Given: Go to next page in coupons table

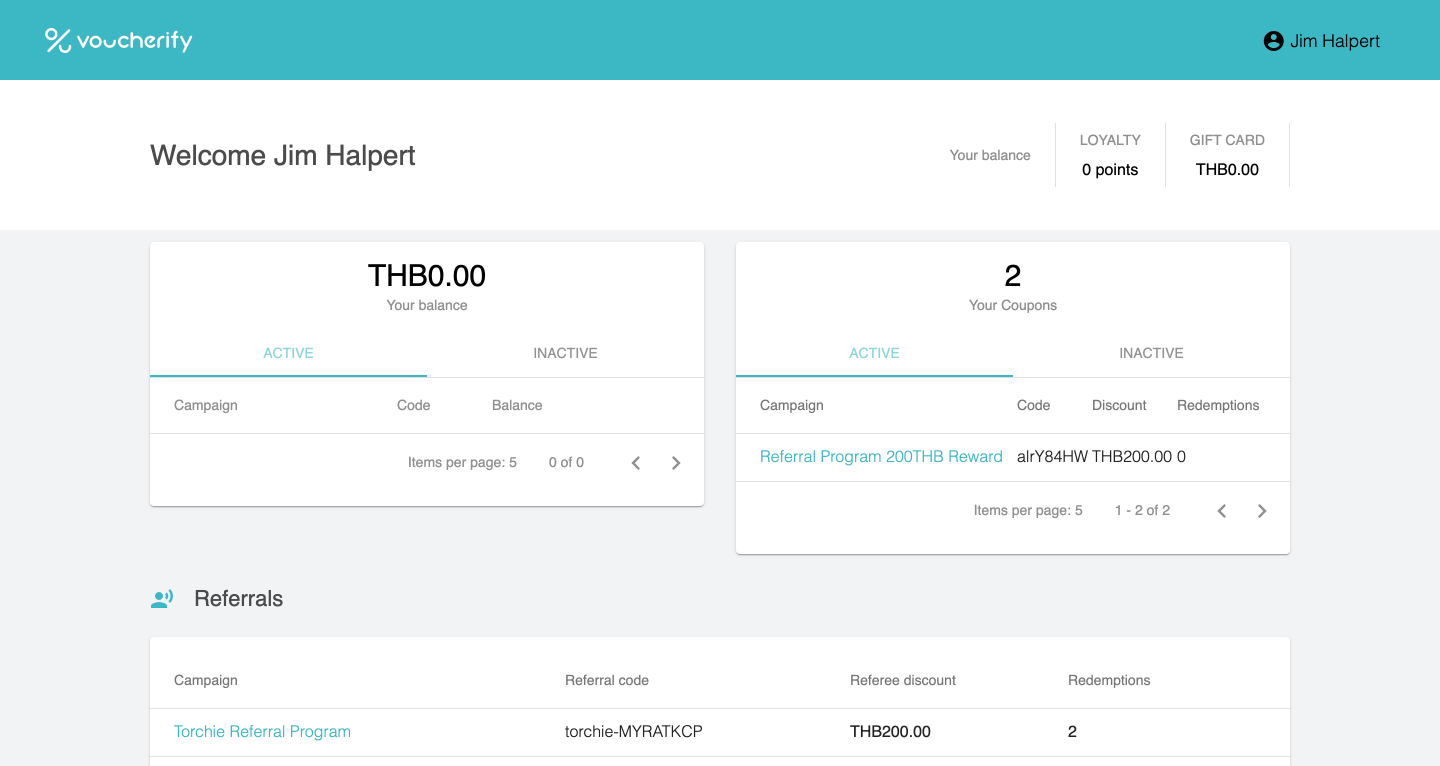Looking at the screenshot, I should coord(1262,511).
